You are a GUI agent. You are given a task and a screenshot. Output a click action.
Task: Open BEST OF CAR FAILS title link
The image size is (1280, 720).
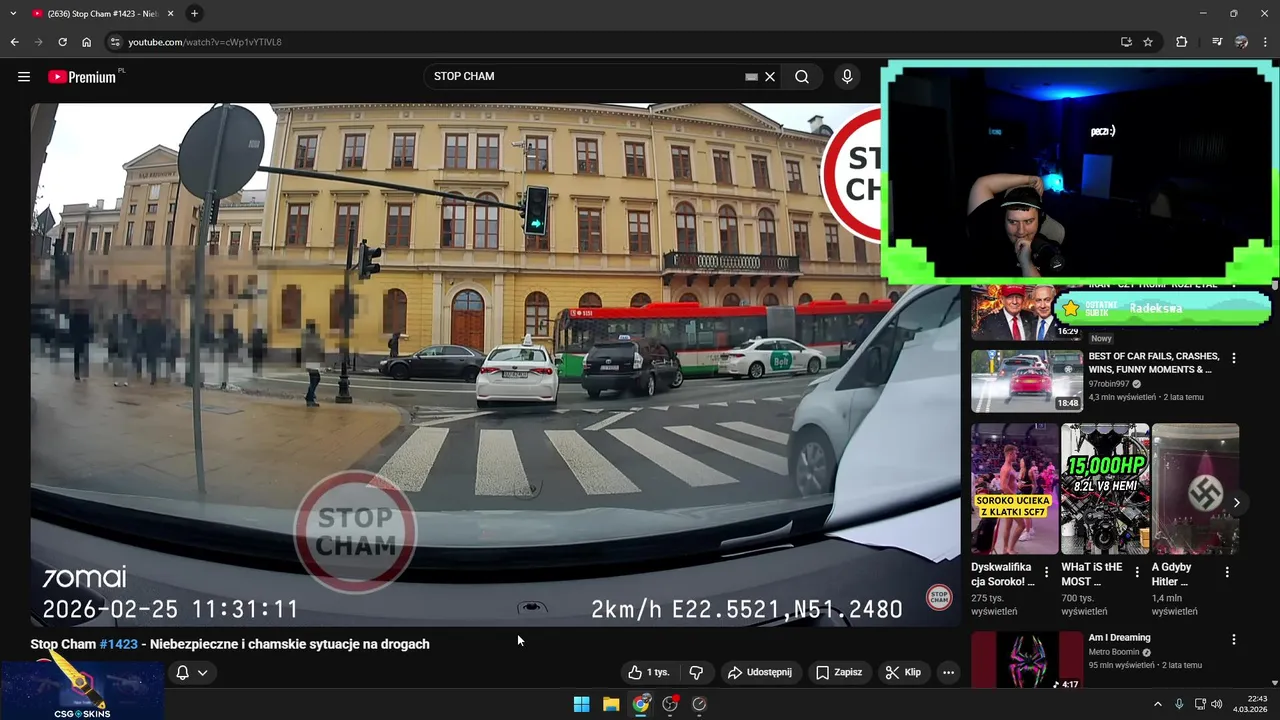coord(1154,362)
